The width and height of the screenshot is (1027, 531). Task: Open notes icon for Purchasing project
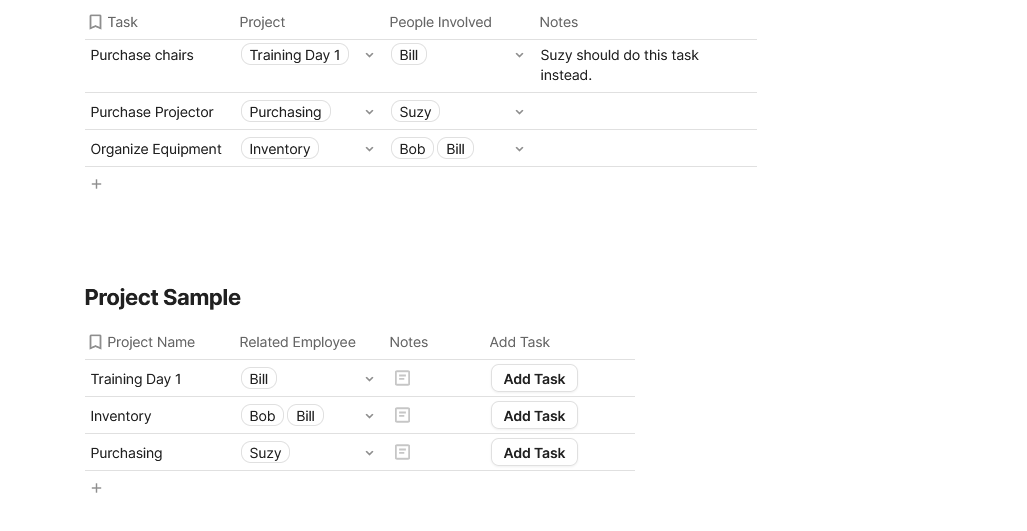coord(402,453)
